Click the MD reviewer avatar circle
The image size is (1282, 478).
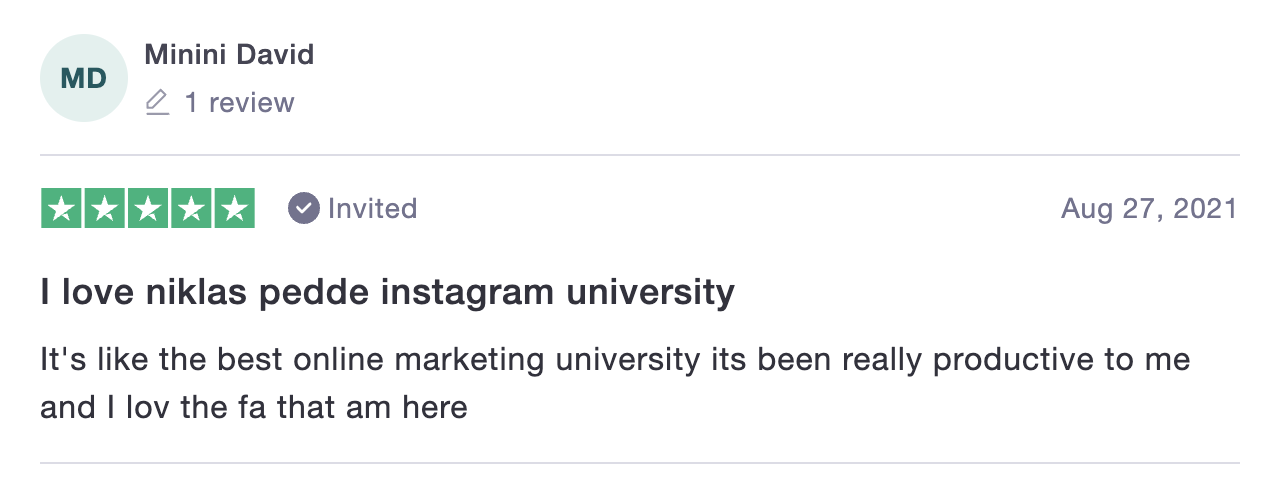pos(84,78)
